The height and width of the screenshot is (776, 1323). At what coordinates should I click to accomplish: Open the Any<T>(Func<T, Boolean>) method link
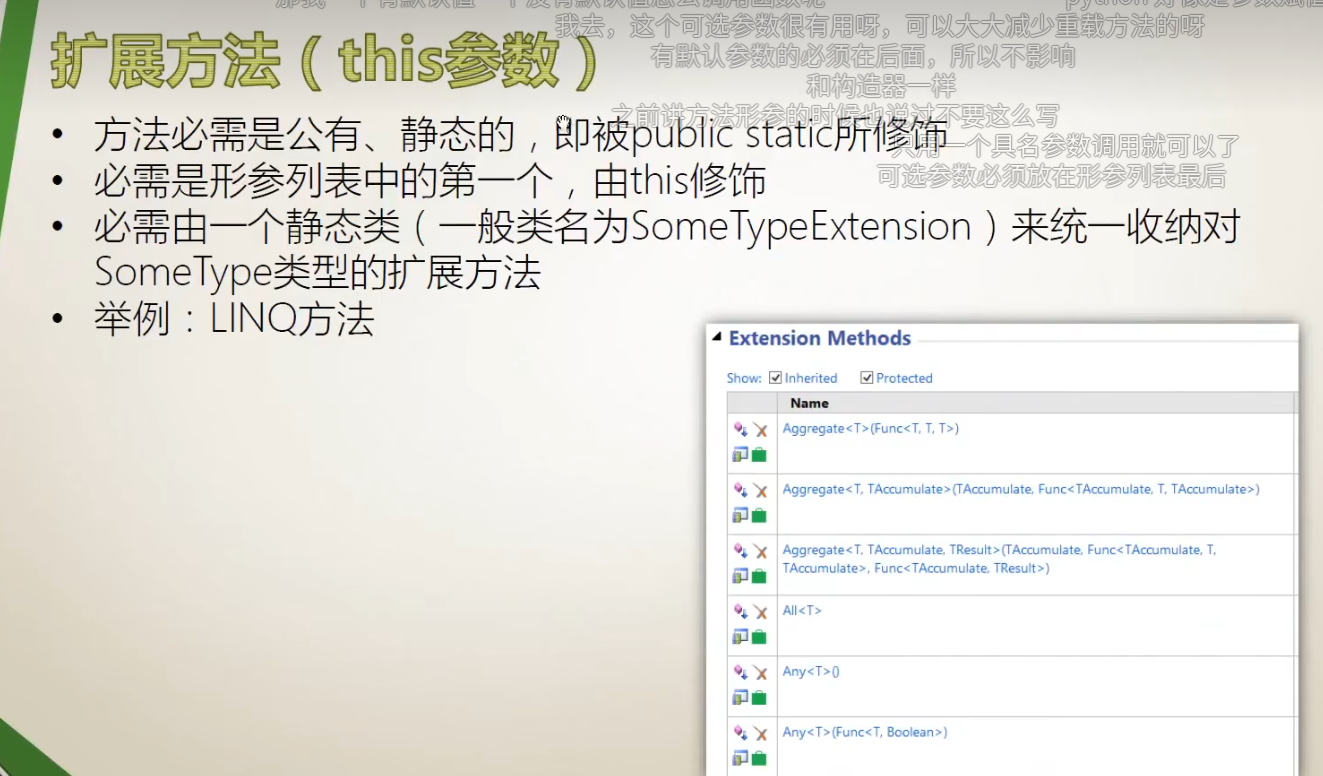[865, 733]
